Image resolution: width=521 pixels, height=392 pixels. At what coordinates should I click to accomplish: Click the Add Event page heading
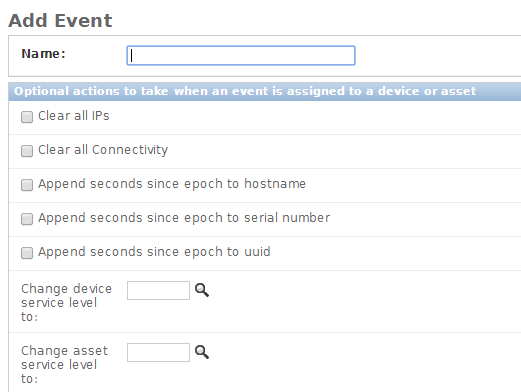coord(60,21)
